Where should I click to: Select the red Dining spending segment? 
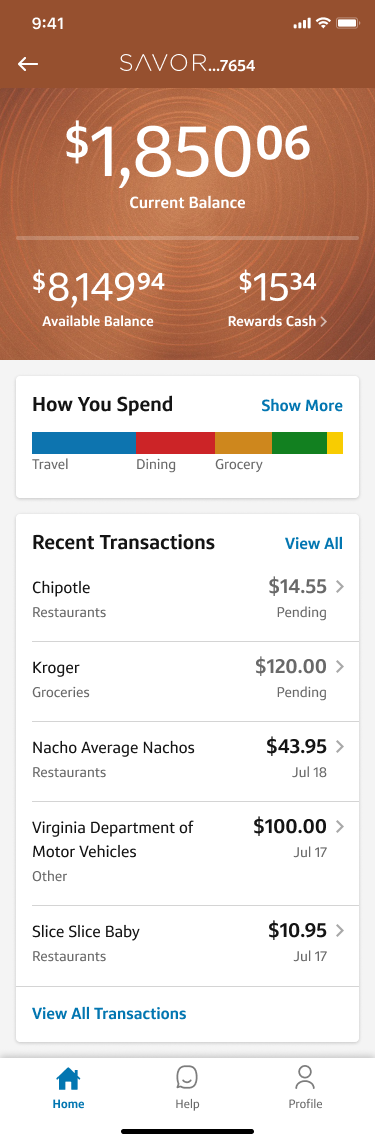175,443
